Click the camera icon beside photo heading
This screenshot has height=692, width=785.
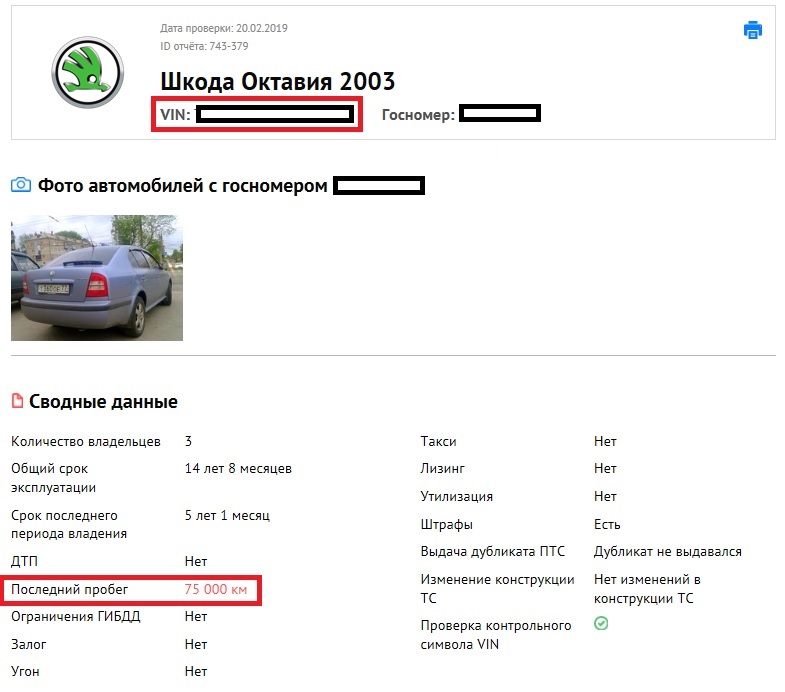point(20,185)
